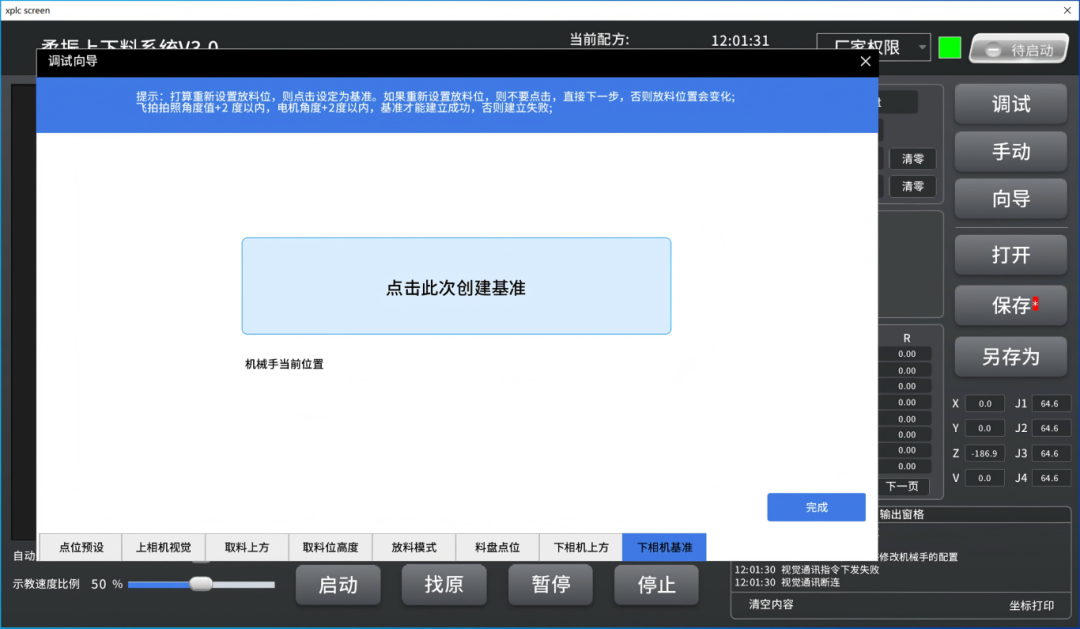1080x629 pixels.
Task: Switch to the 上相机视觉 tab
Action: [163, 547]
